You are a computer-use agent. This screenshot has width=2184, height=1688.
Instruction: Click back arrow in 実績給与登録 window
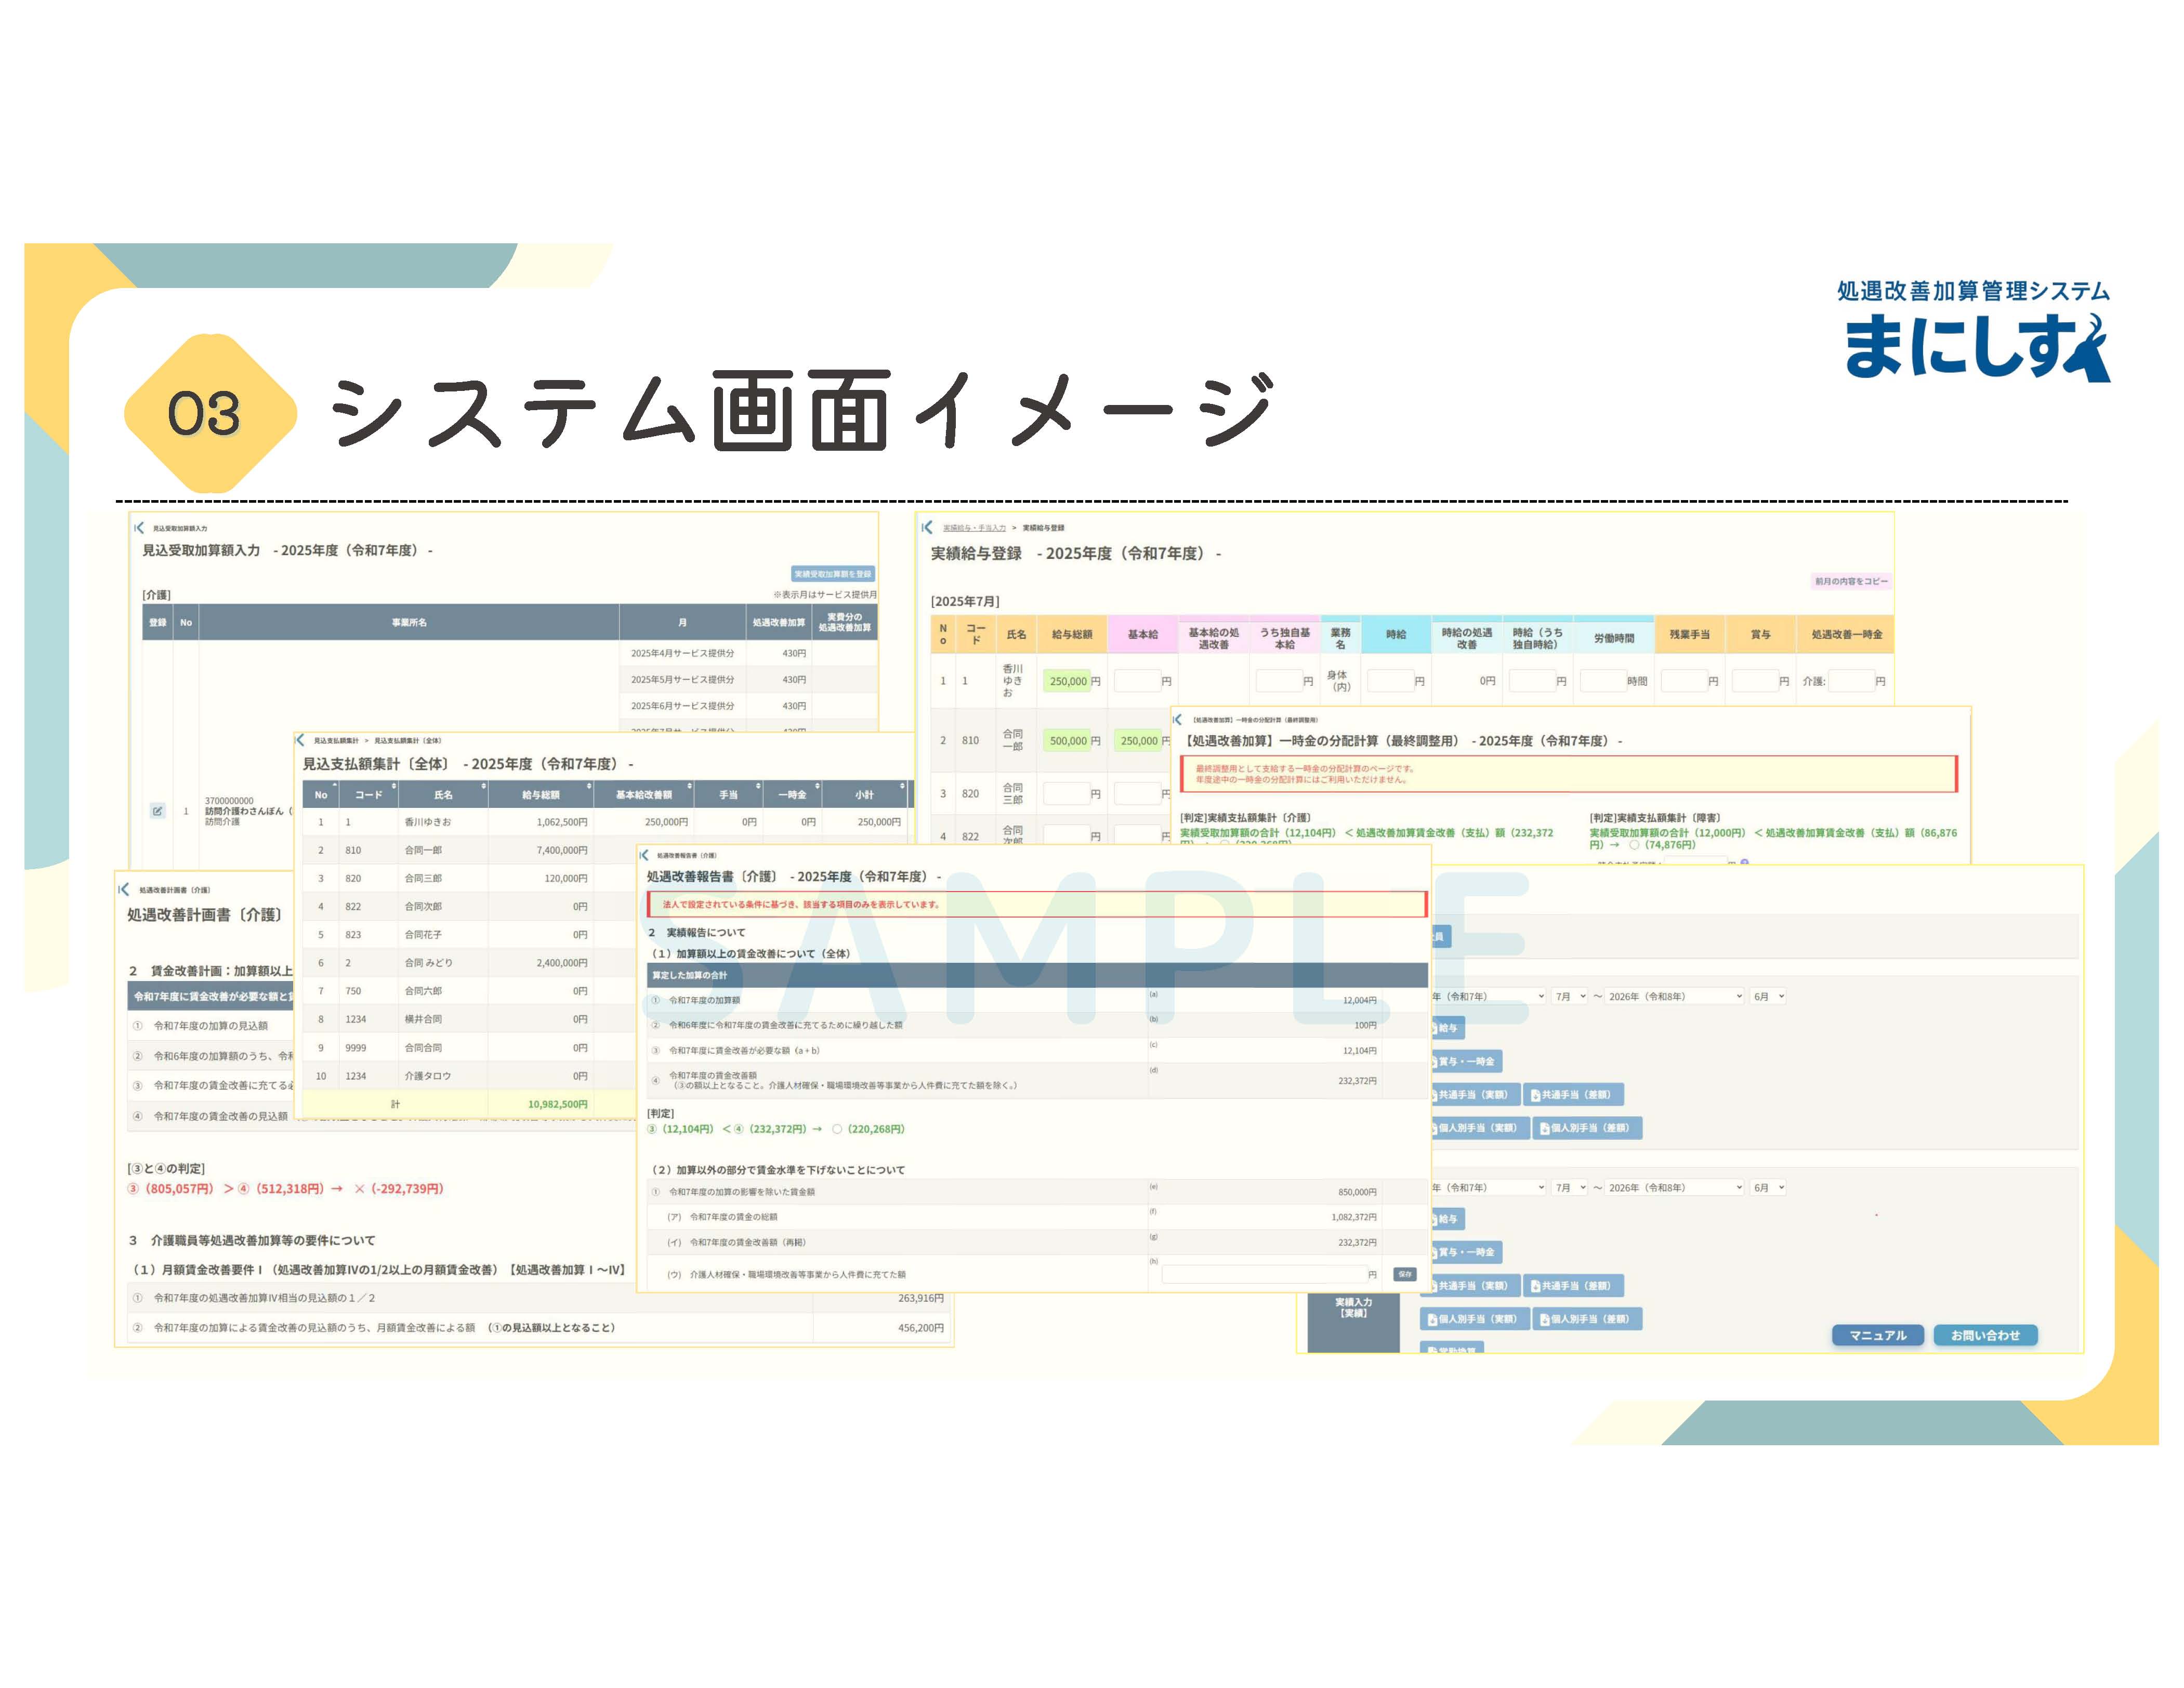click(x=927, y=527)
